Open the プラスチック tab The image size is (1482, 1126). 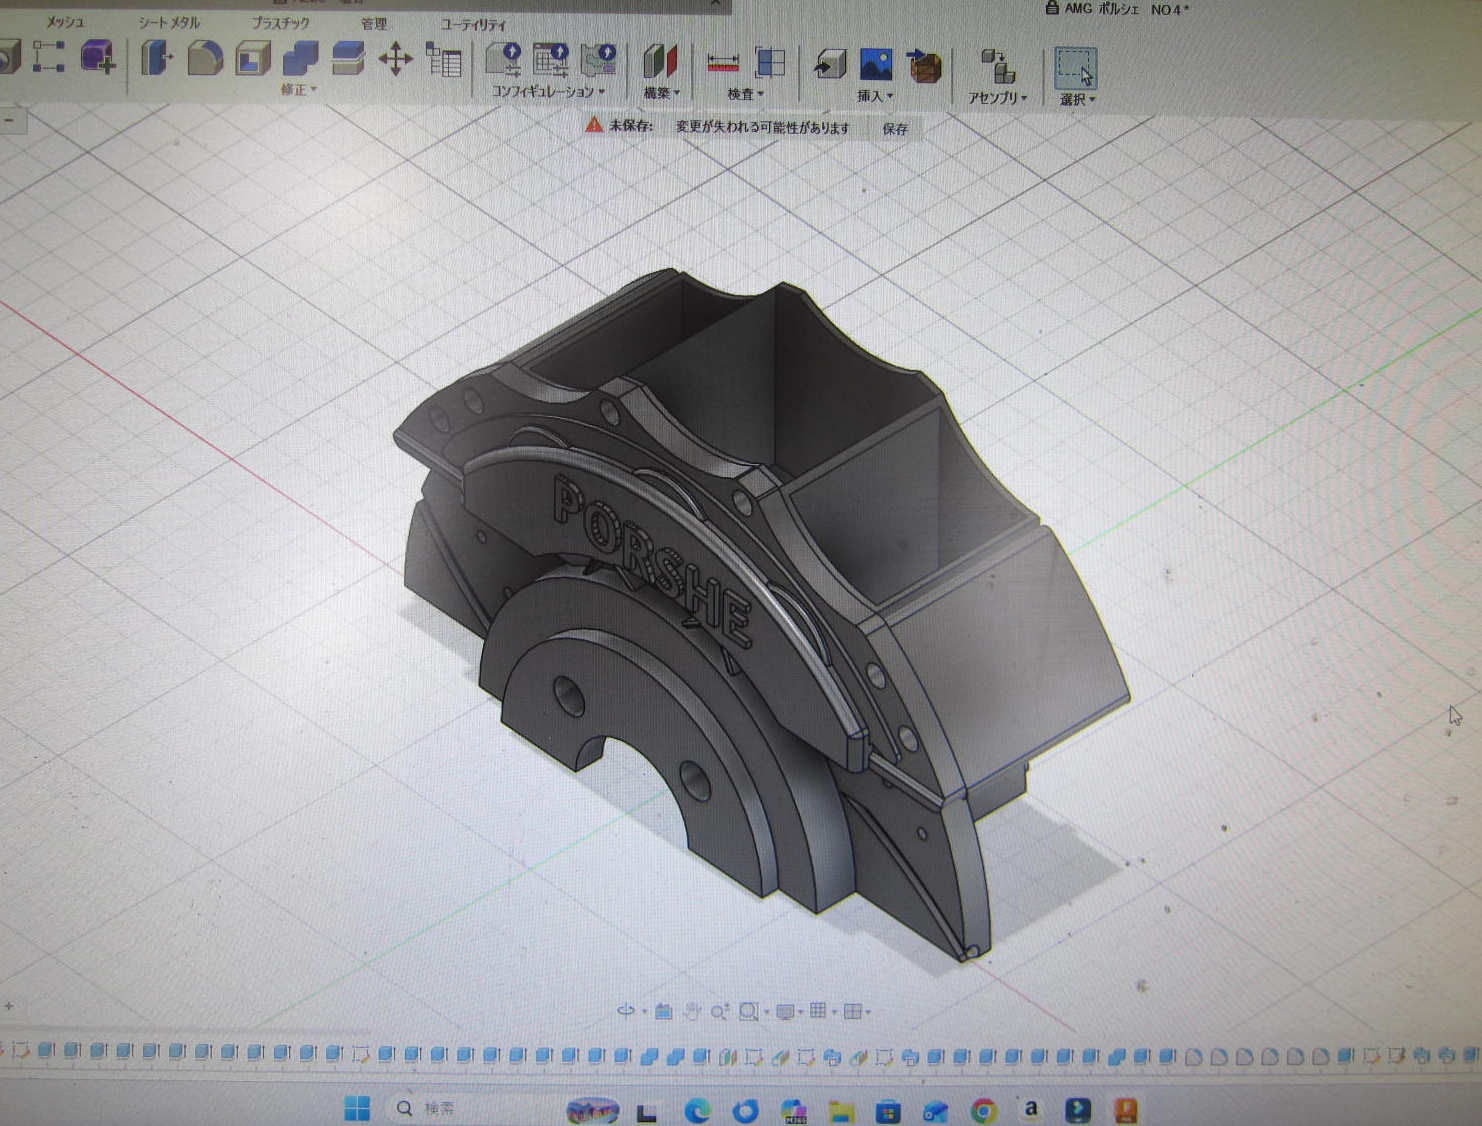[x=280, y=22]
